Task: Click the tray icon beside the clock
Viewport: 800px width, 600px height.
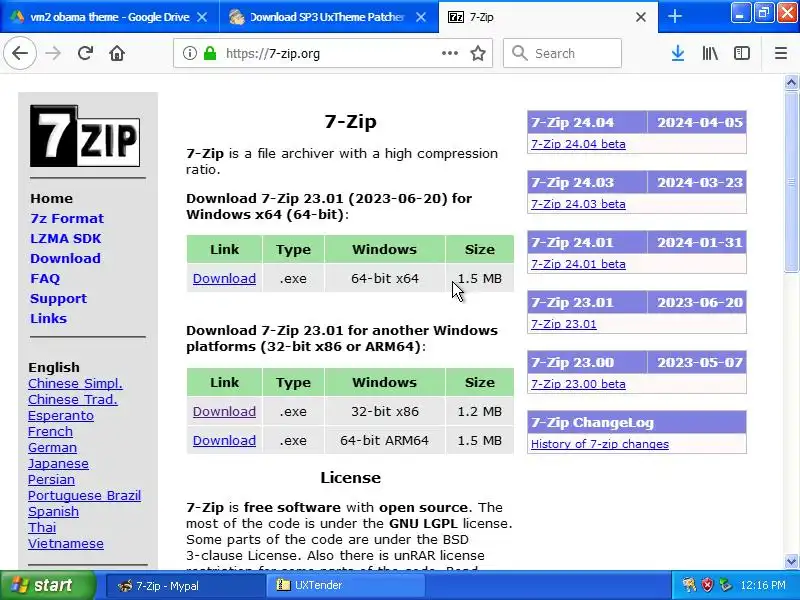Action: pyautogui.click(x=725, y=585)
